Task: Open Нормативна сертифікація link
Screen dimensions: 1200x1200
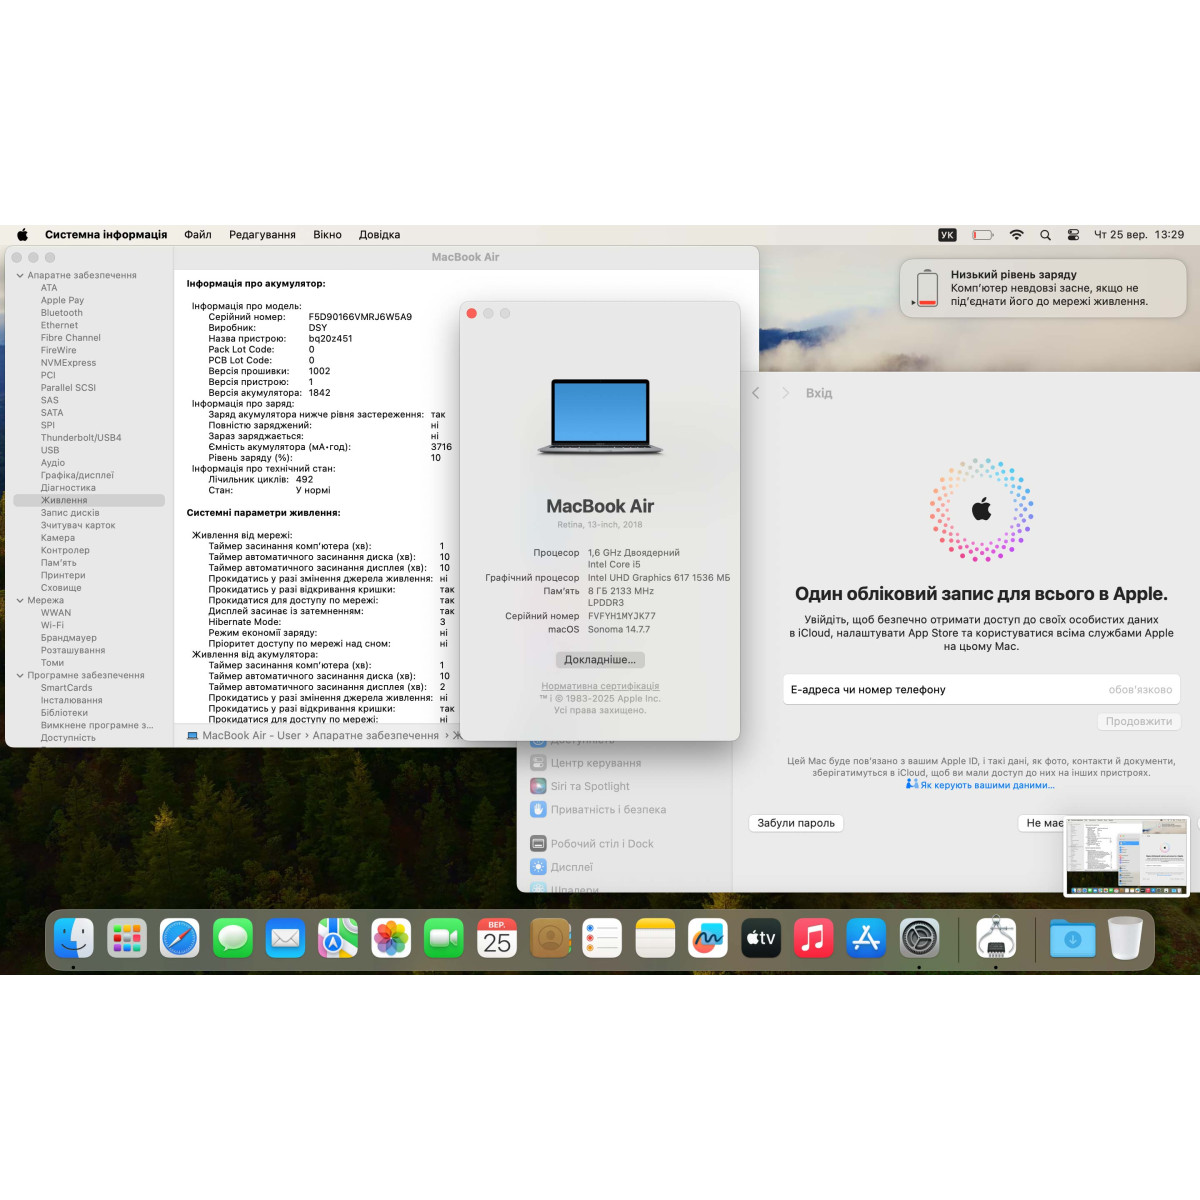Action: 600,686
